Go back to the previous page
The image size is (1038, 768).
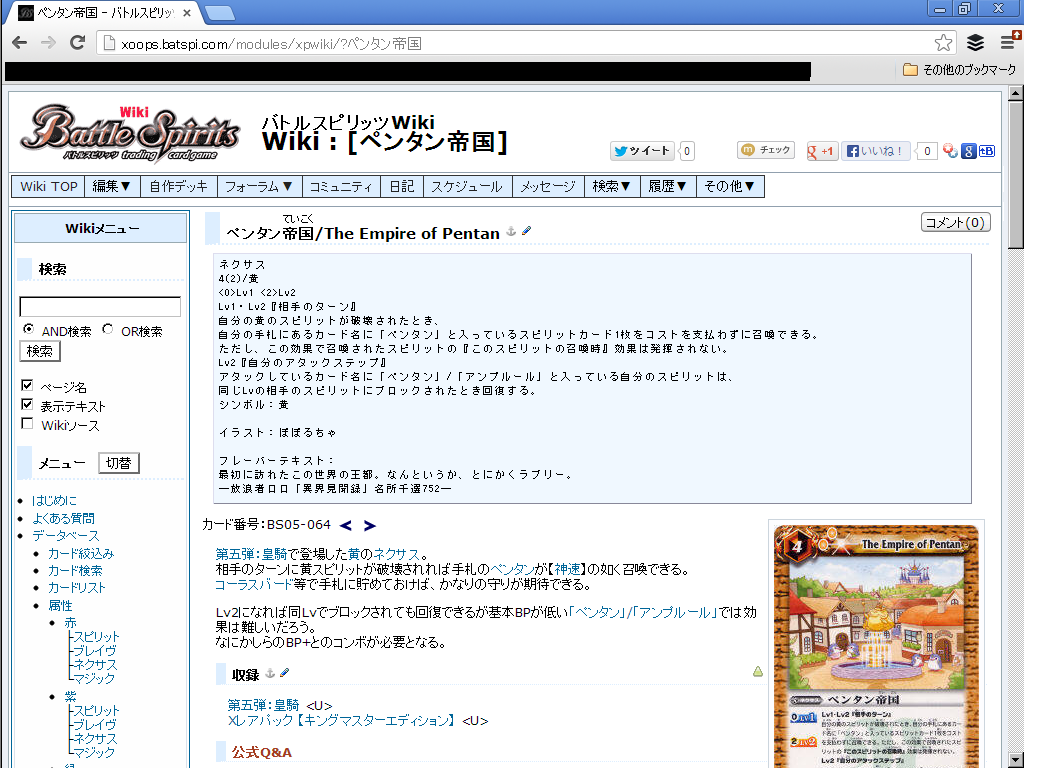click(20, 43)
